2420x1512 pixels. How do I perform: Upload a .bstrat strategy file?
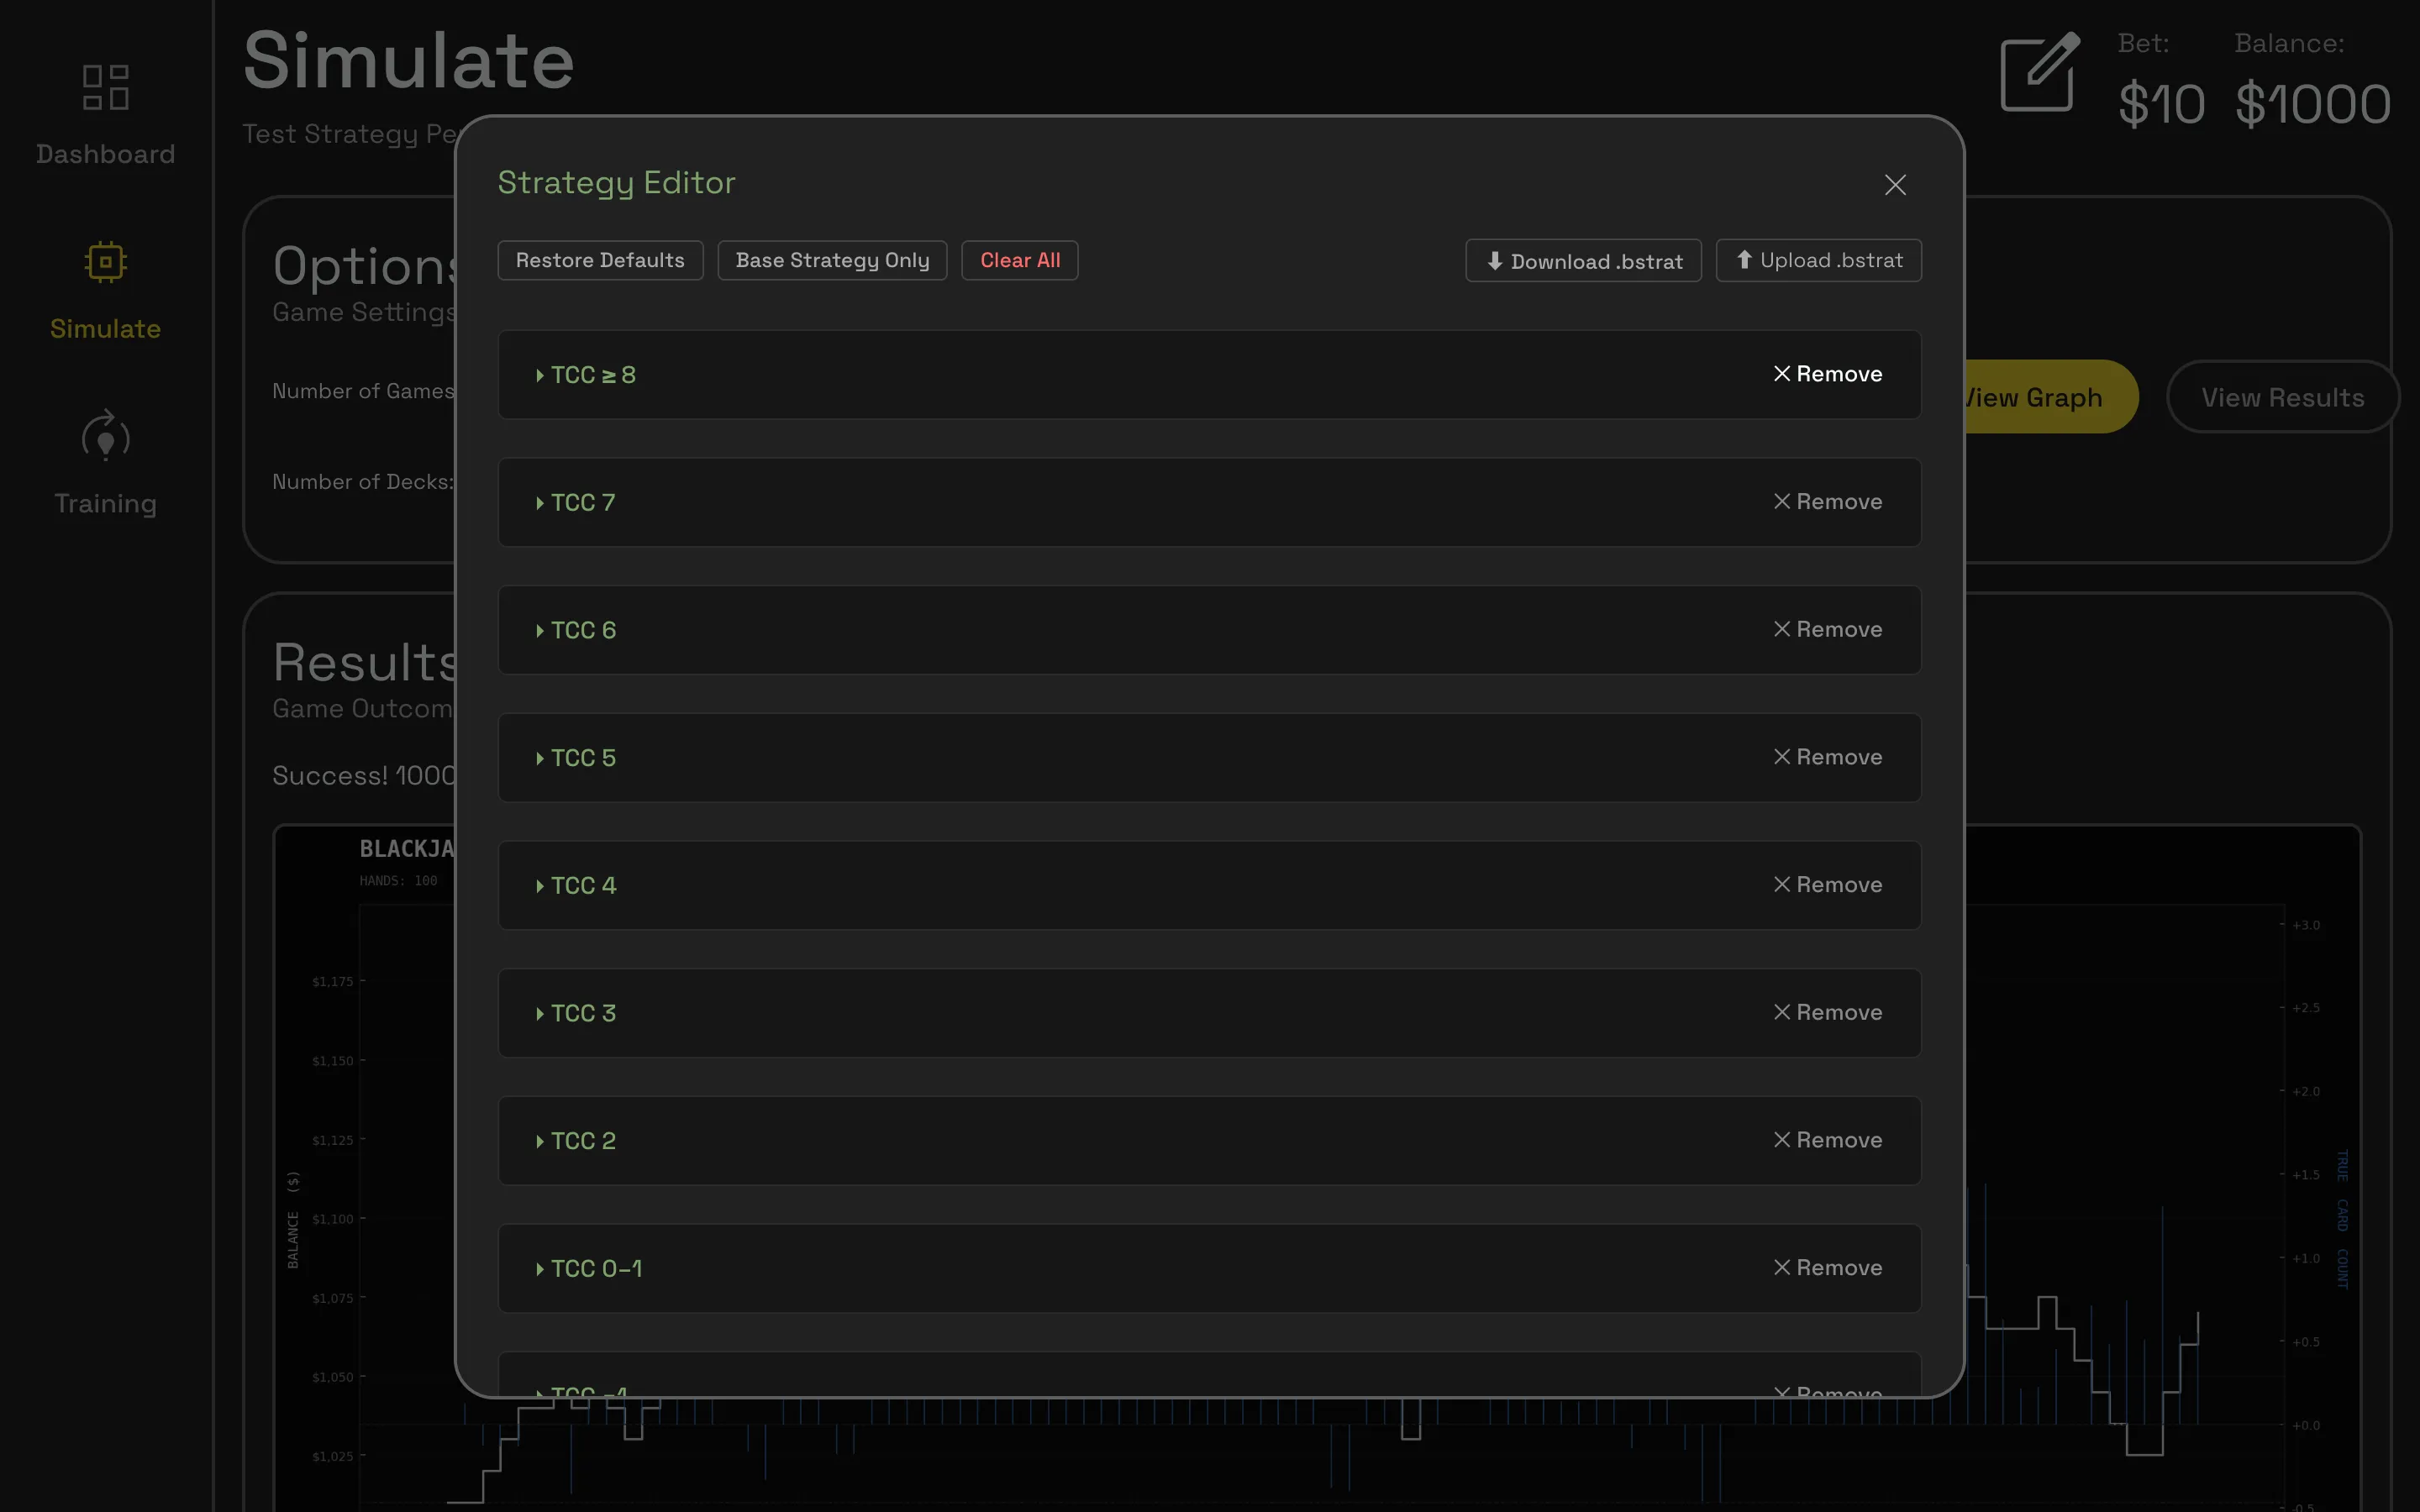[1818, 260]
